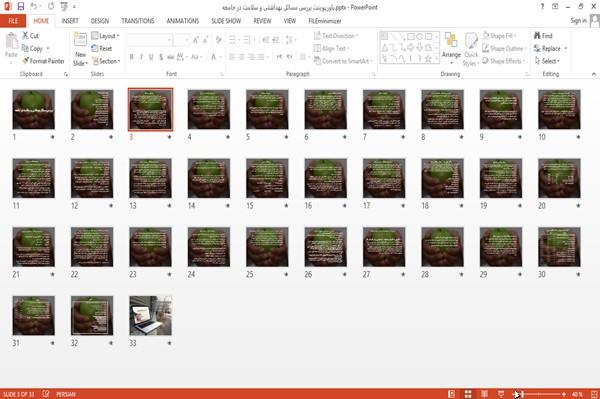Open the Text Direction dropdown
600x399 pixels.
(336, 36)
